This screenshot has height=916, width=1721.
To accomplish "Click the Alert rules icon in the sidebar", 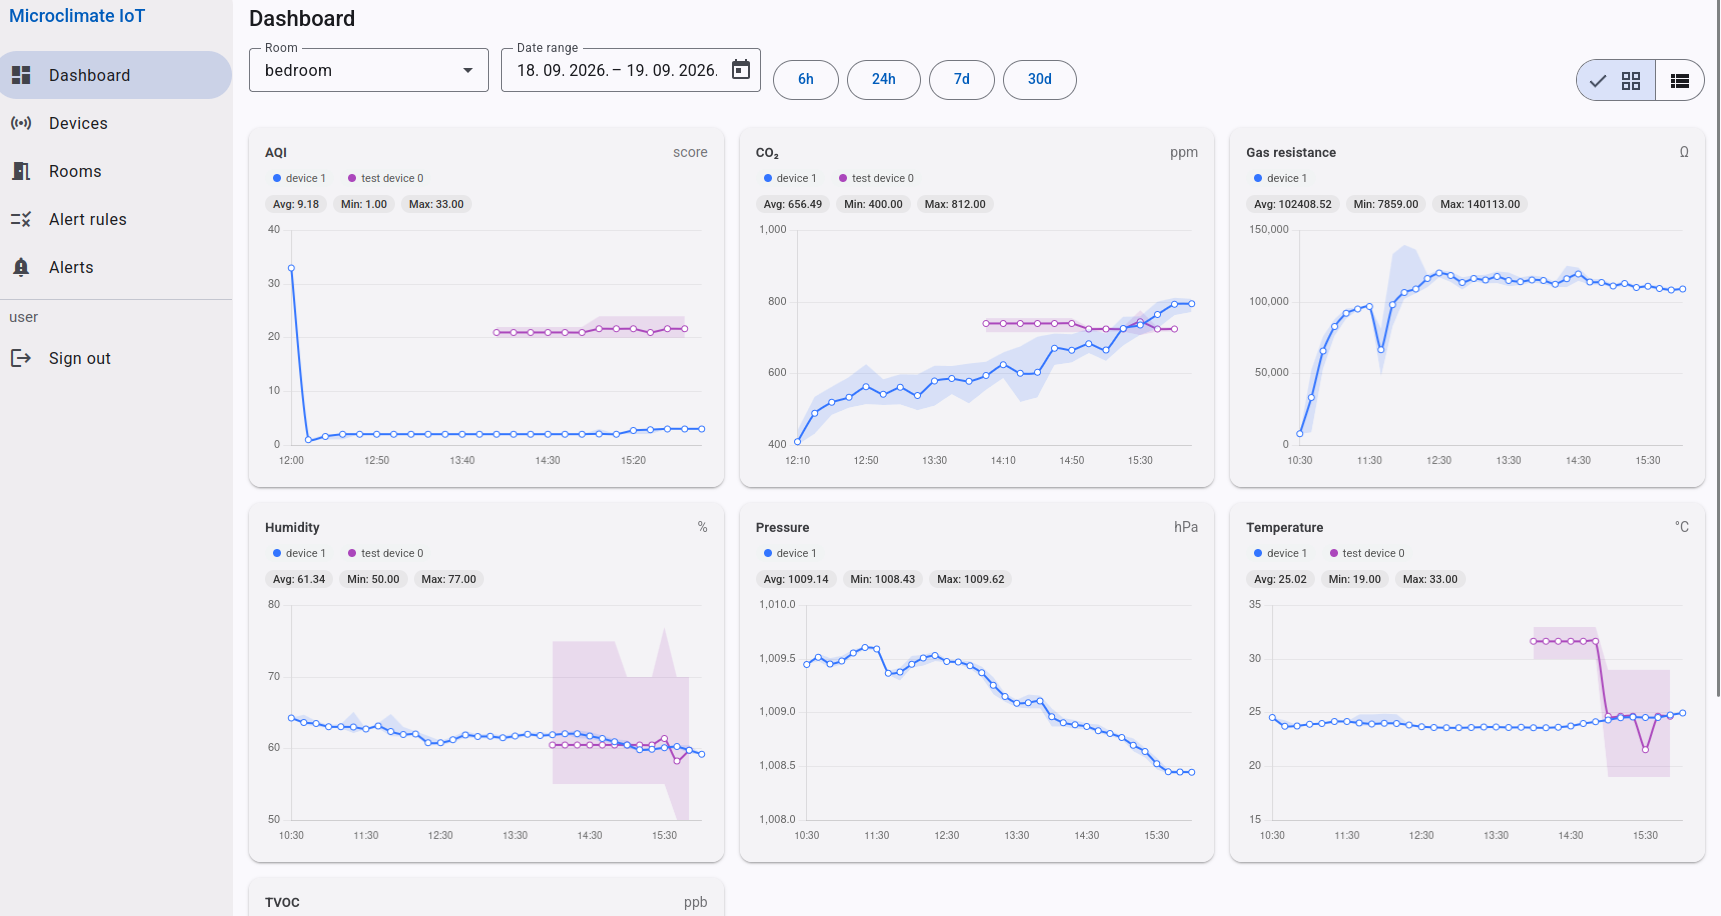I will coord(21,219).
